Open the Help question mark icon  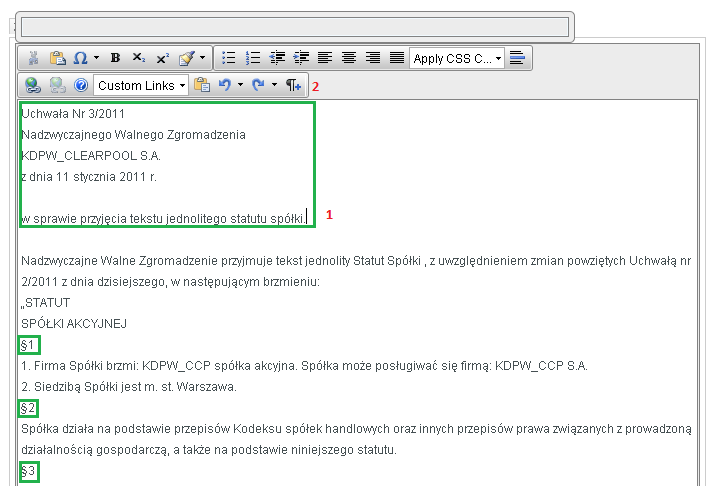click(81, 85)
